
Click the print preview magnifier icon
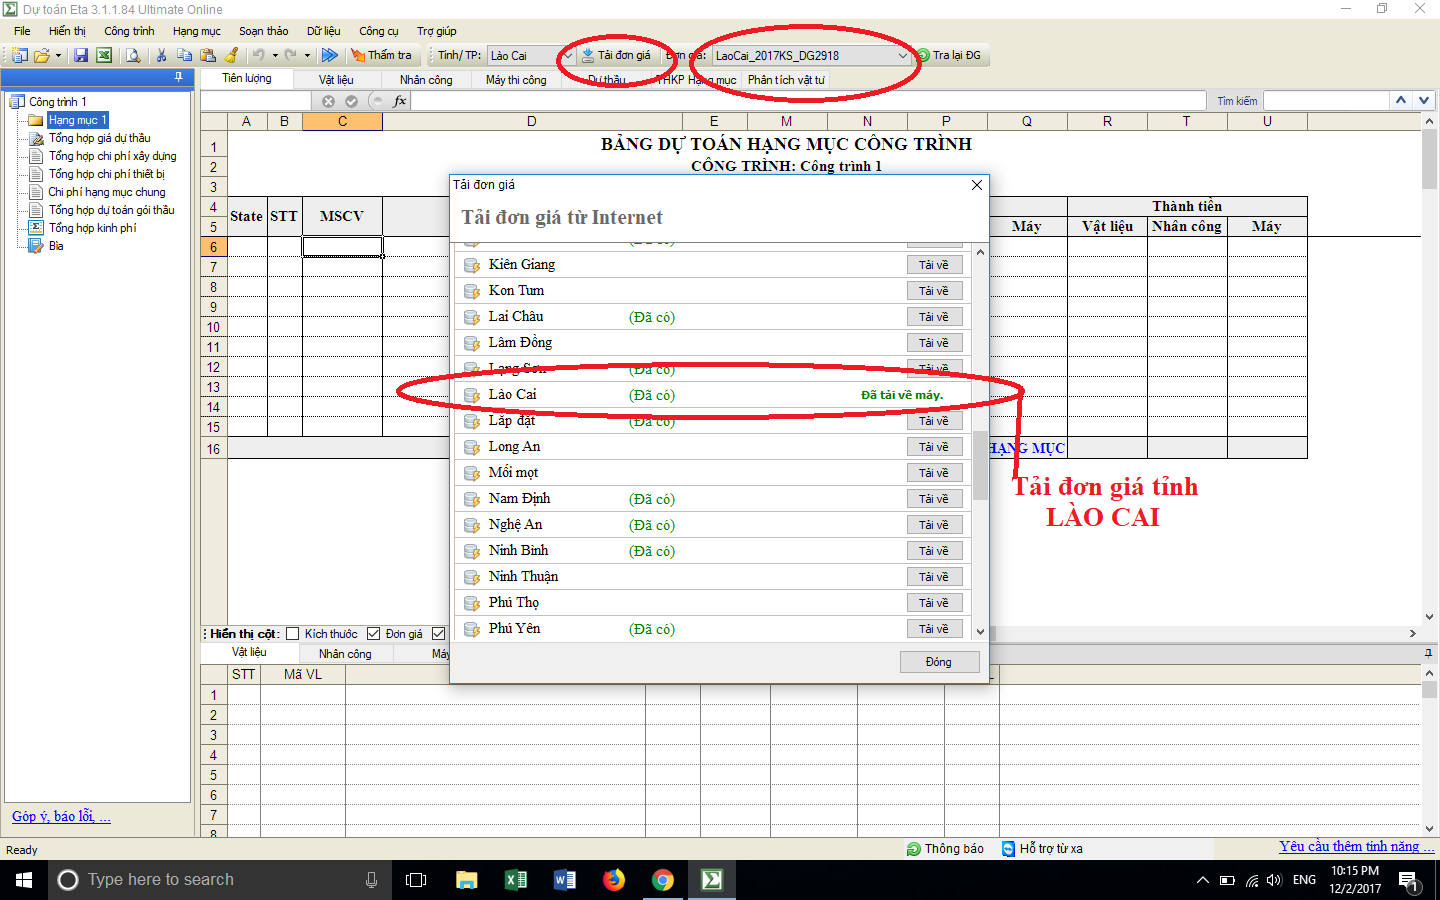click(x=133, y=56)
